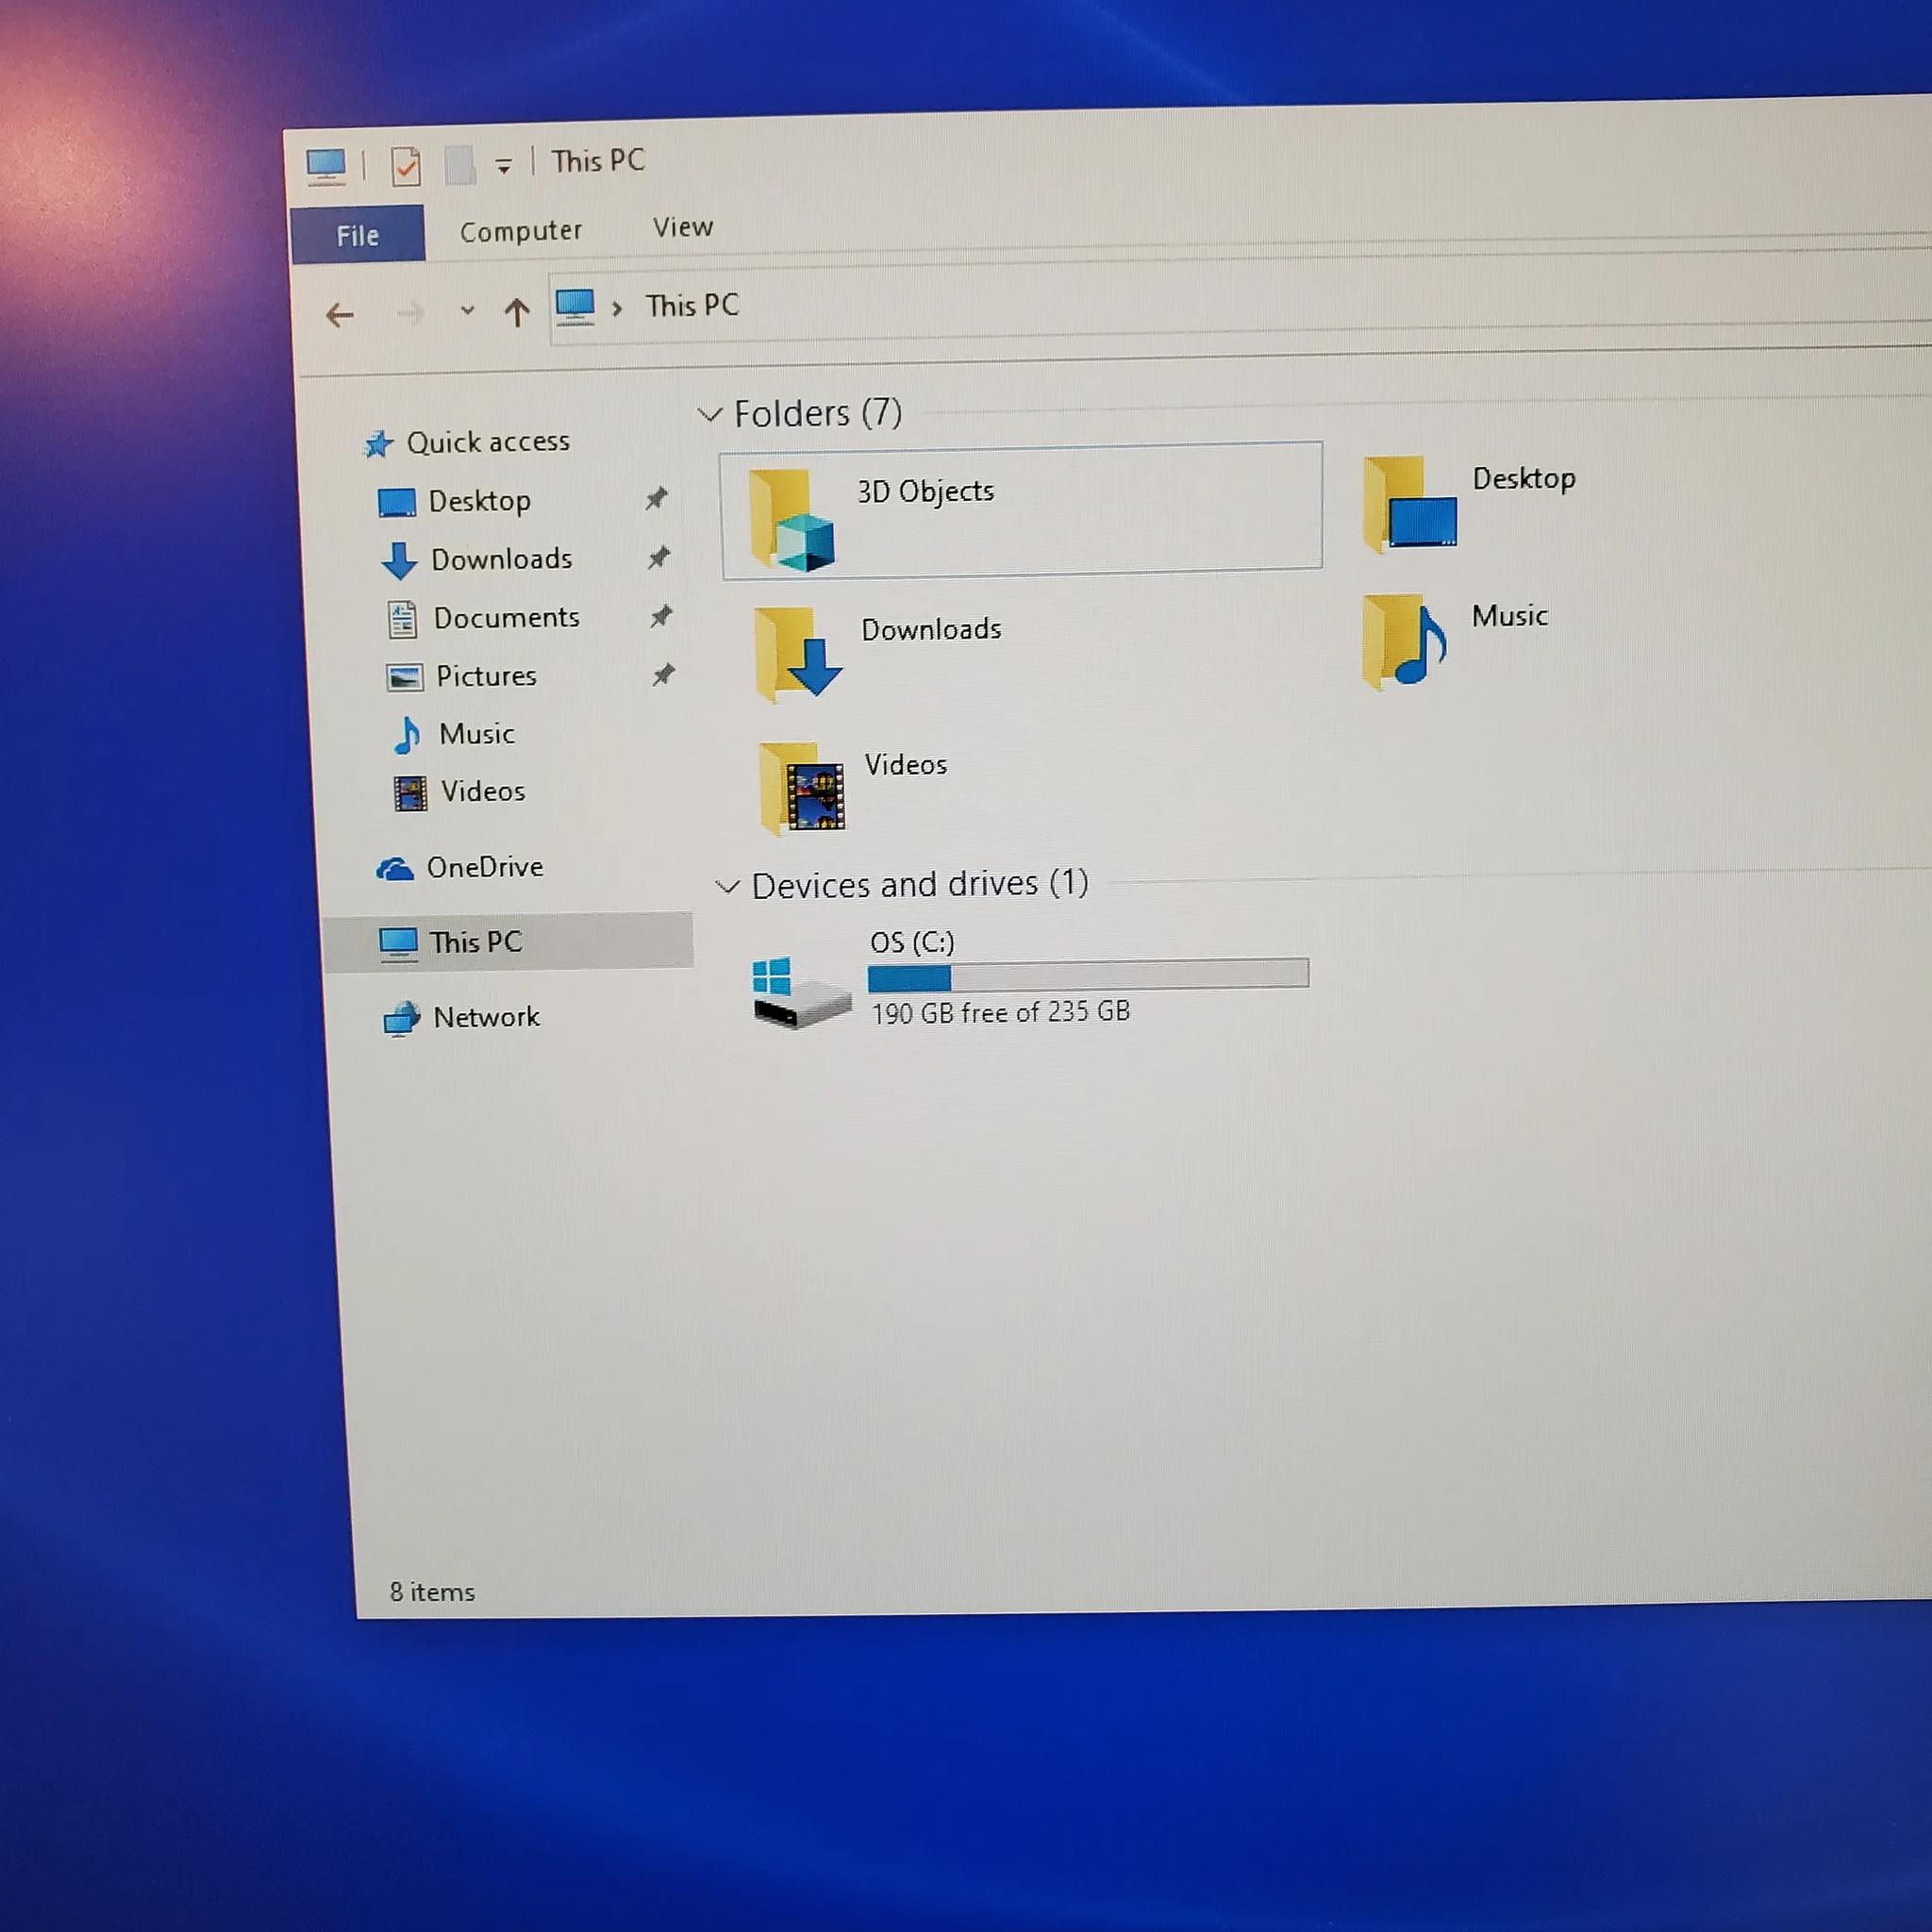Open Customize Quick Access Toolbar dropdown

click(x=503, y=166)
